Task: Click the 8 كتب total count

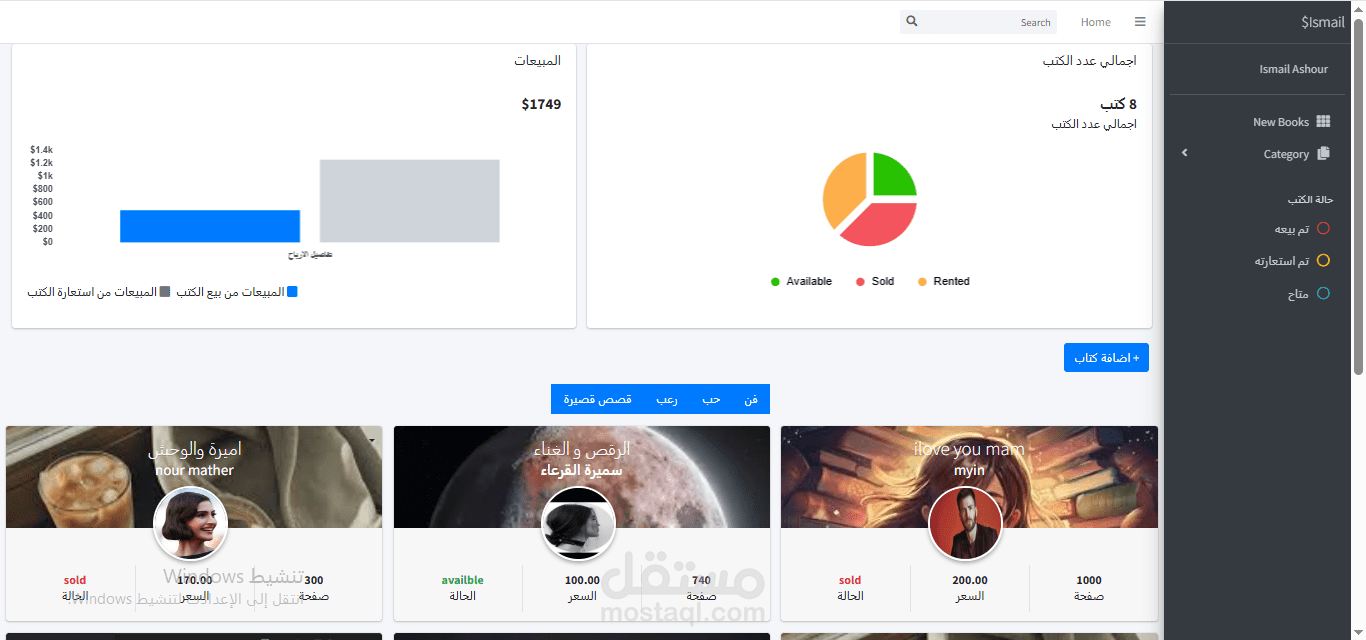Action: coord(1118,104)
